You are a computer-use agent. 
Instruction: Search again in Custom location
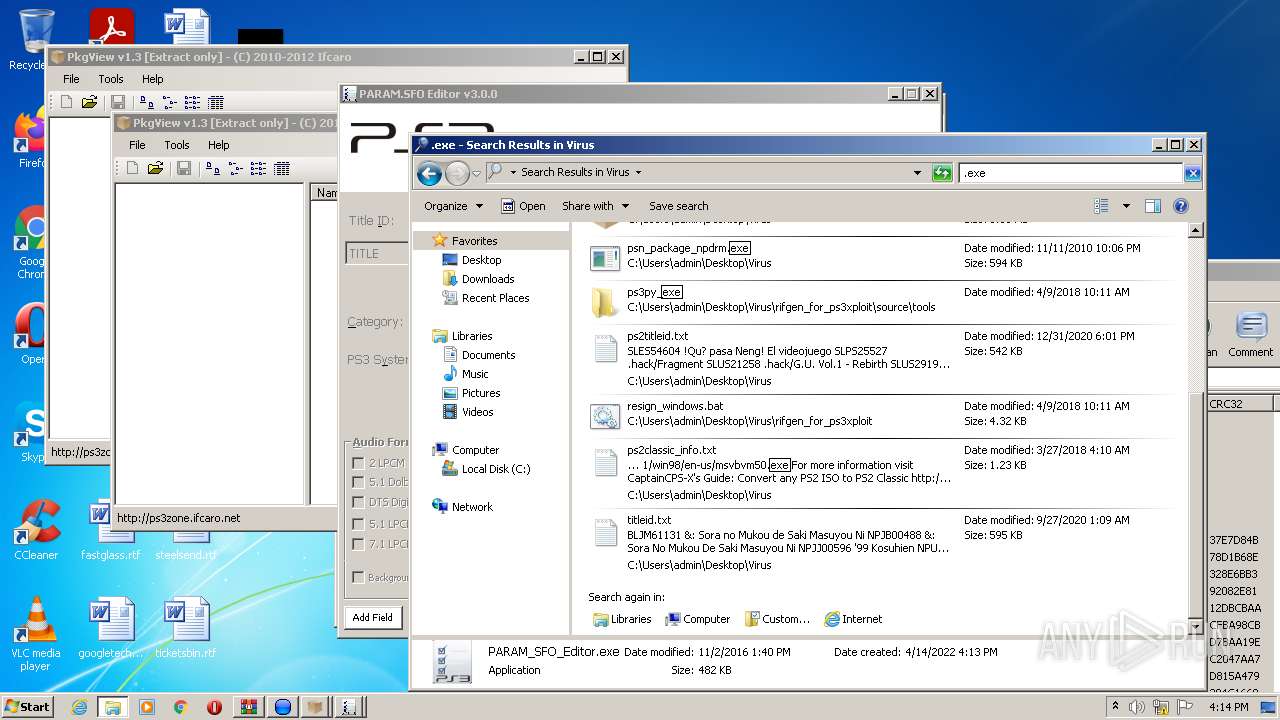tap(777, 619)
